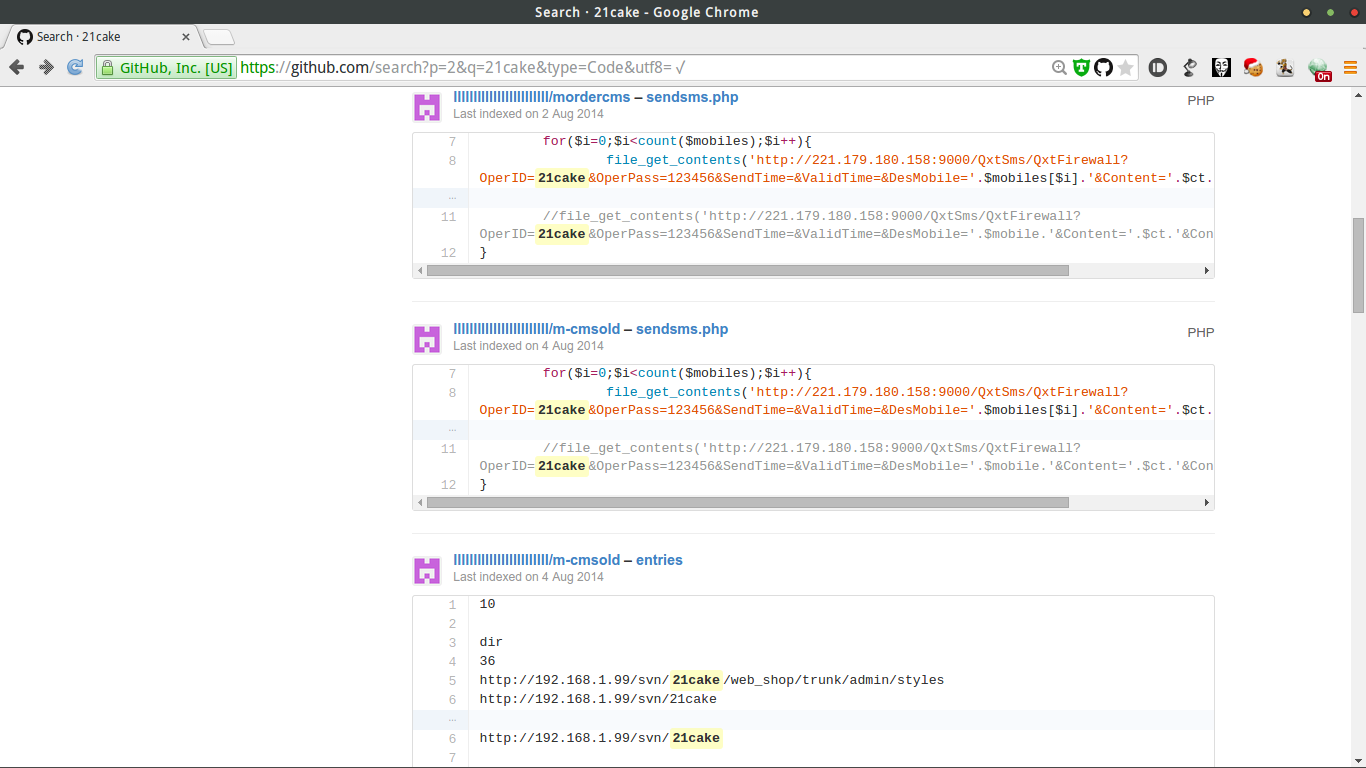Open the green shield T extension icon

click(1081, 68)
